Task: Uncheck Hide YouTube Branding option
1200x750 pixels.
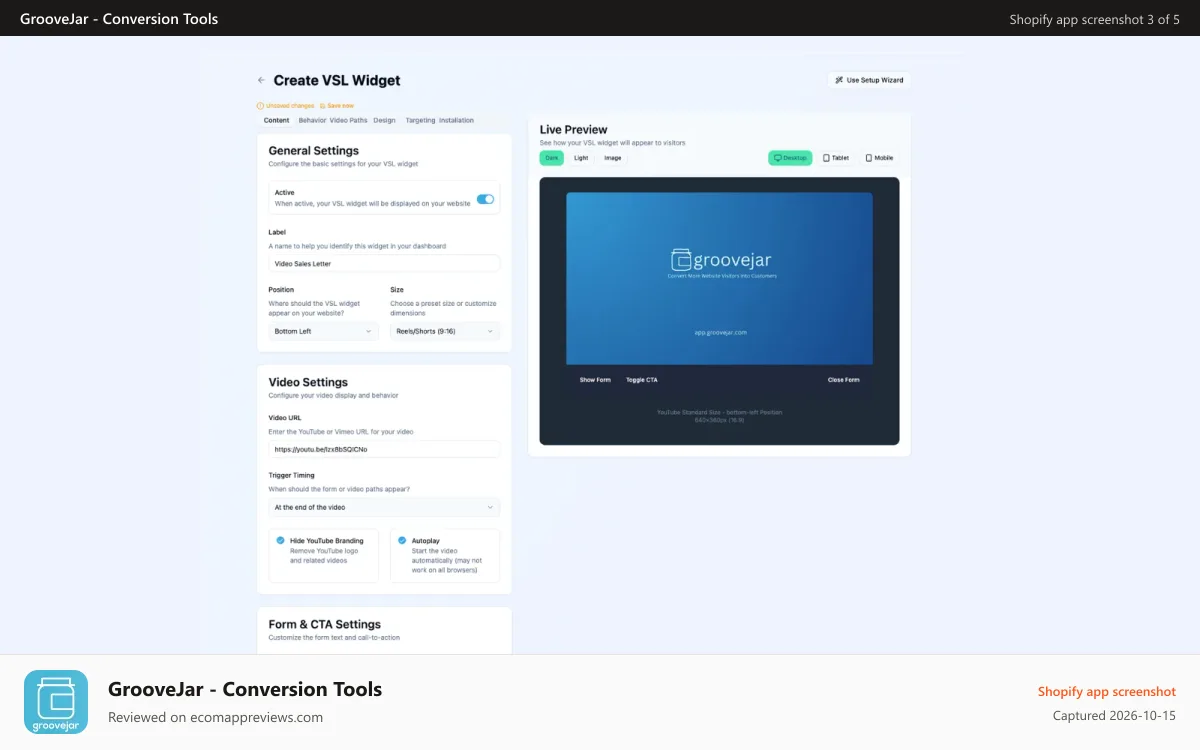Action: coord(280,540)
